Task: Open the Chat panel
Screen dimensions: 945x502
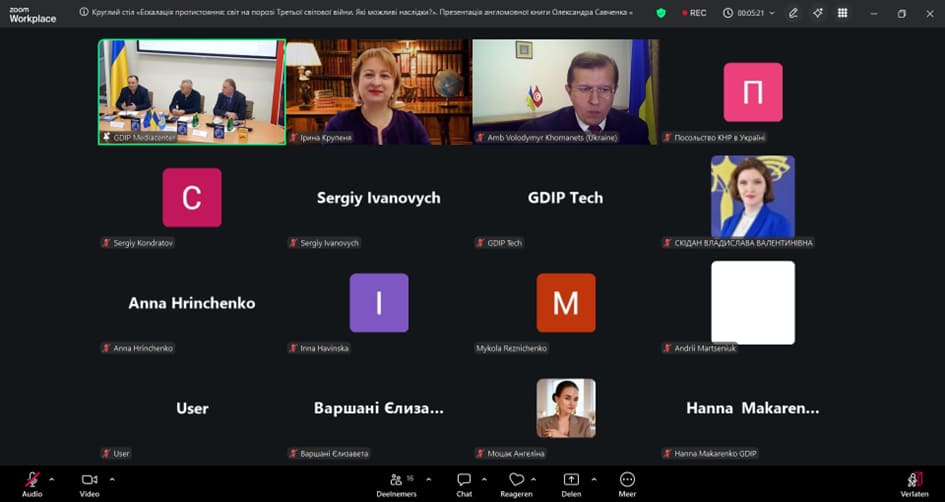Action: (464, 482)
